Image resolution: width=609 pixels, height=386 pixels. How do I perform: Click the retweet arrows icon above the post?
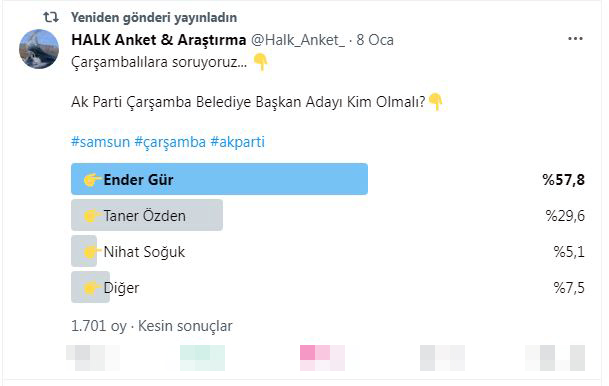(51, 17)
